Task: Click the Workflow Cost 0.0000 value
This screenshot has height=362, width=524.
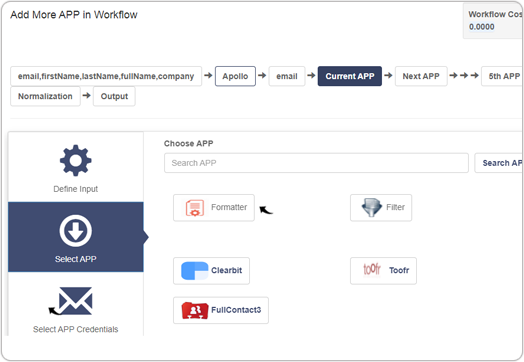Action: click(482, 27)
